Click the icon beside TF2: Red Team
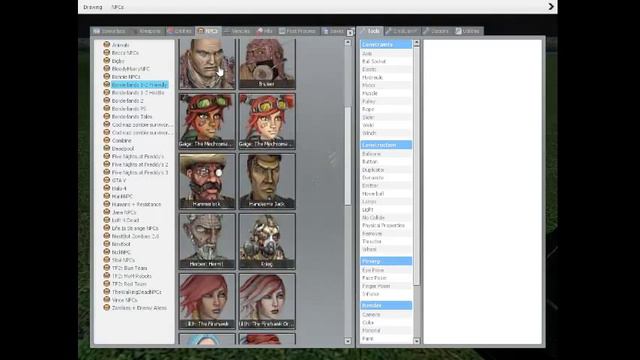This screenshot has height=360, width=640. [x=107, y=283]
